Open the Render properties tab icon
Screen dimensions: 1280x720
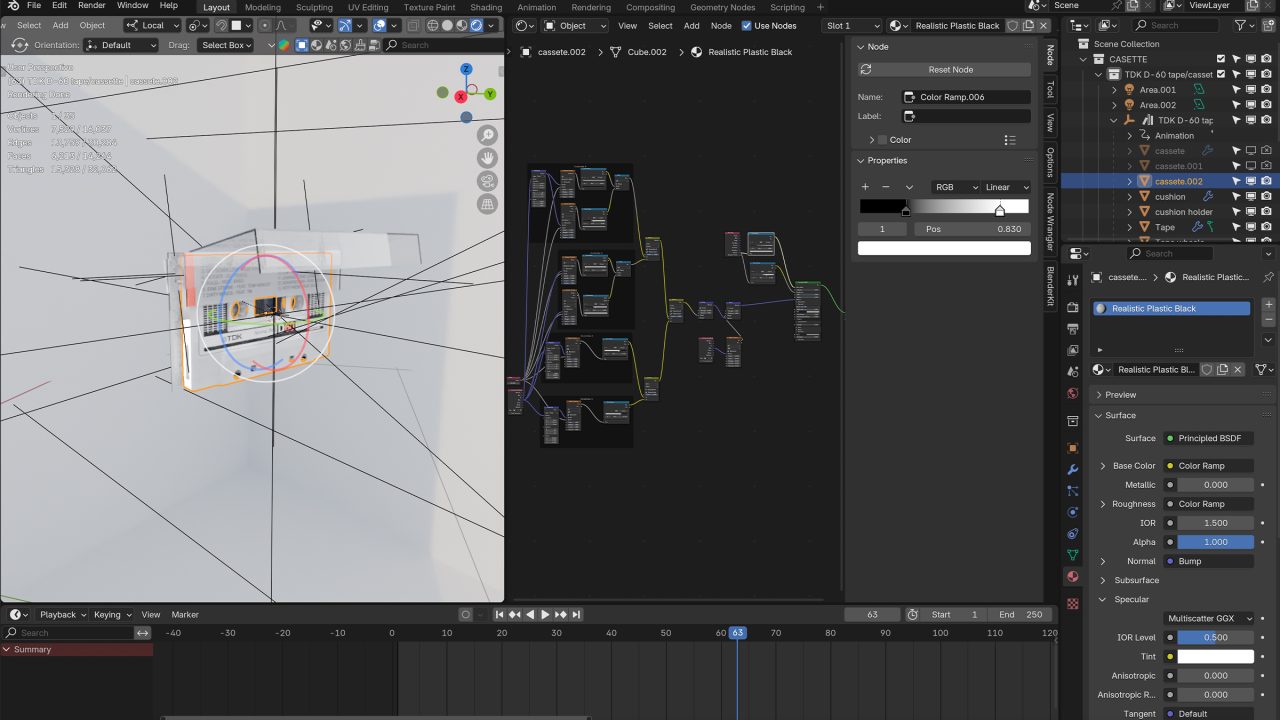[1073, 307]
